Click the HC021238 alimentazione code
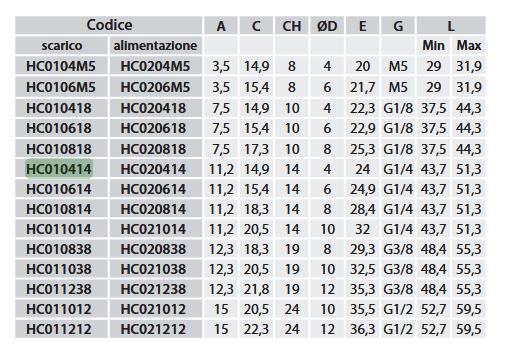Screen dimensions: 505x360 coord(153,289)
